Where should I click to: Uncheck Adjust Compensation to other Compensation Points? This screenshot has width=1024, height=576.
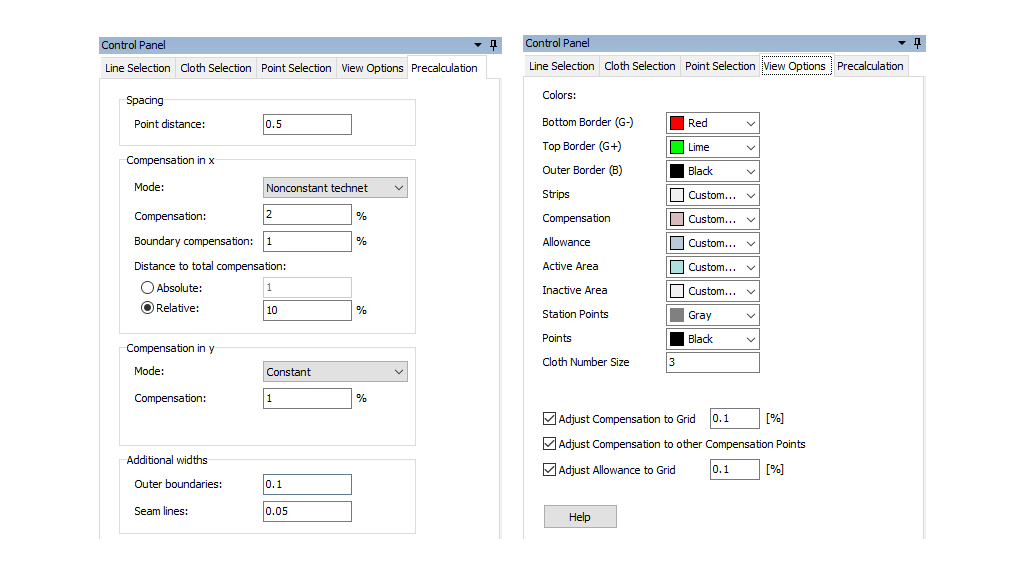coord(549,444)
